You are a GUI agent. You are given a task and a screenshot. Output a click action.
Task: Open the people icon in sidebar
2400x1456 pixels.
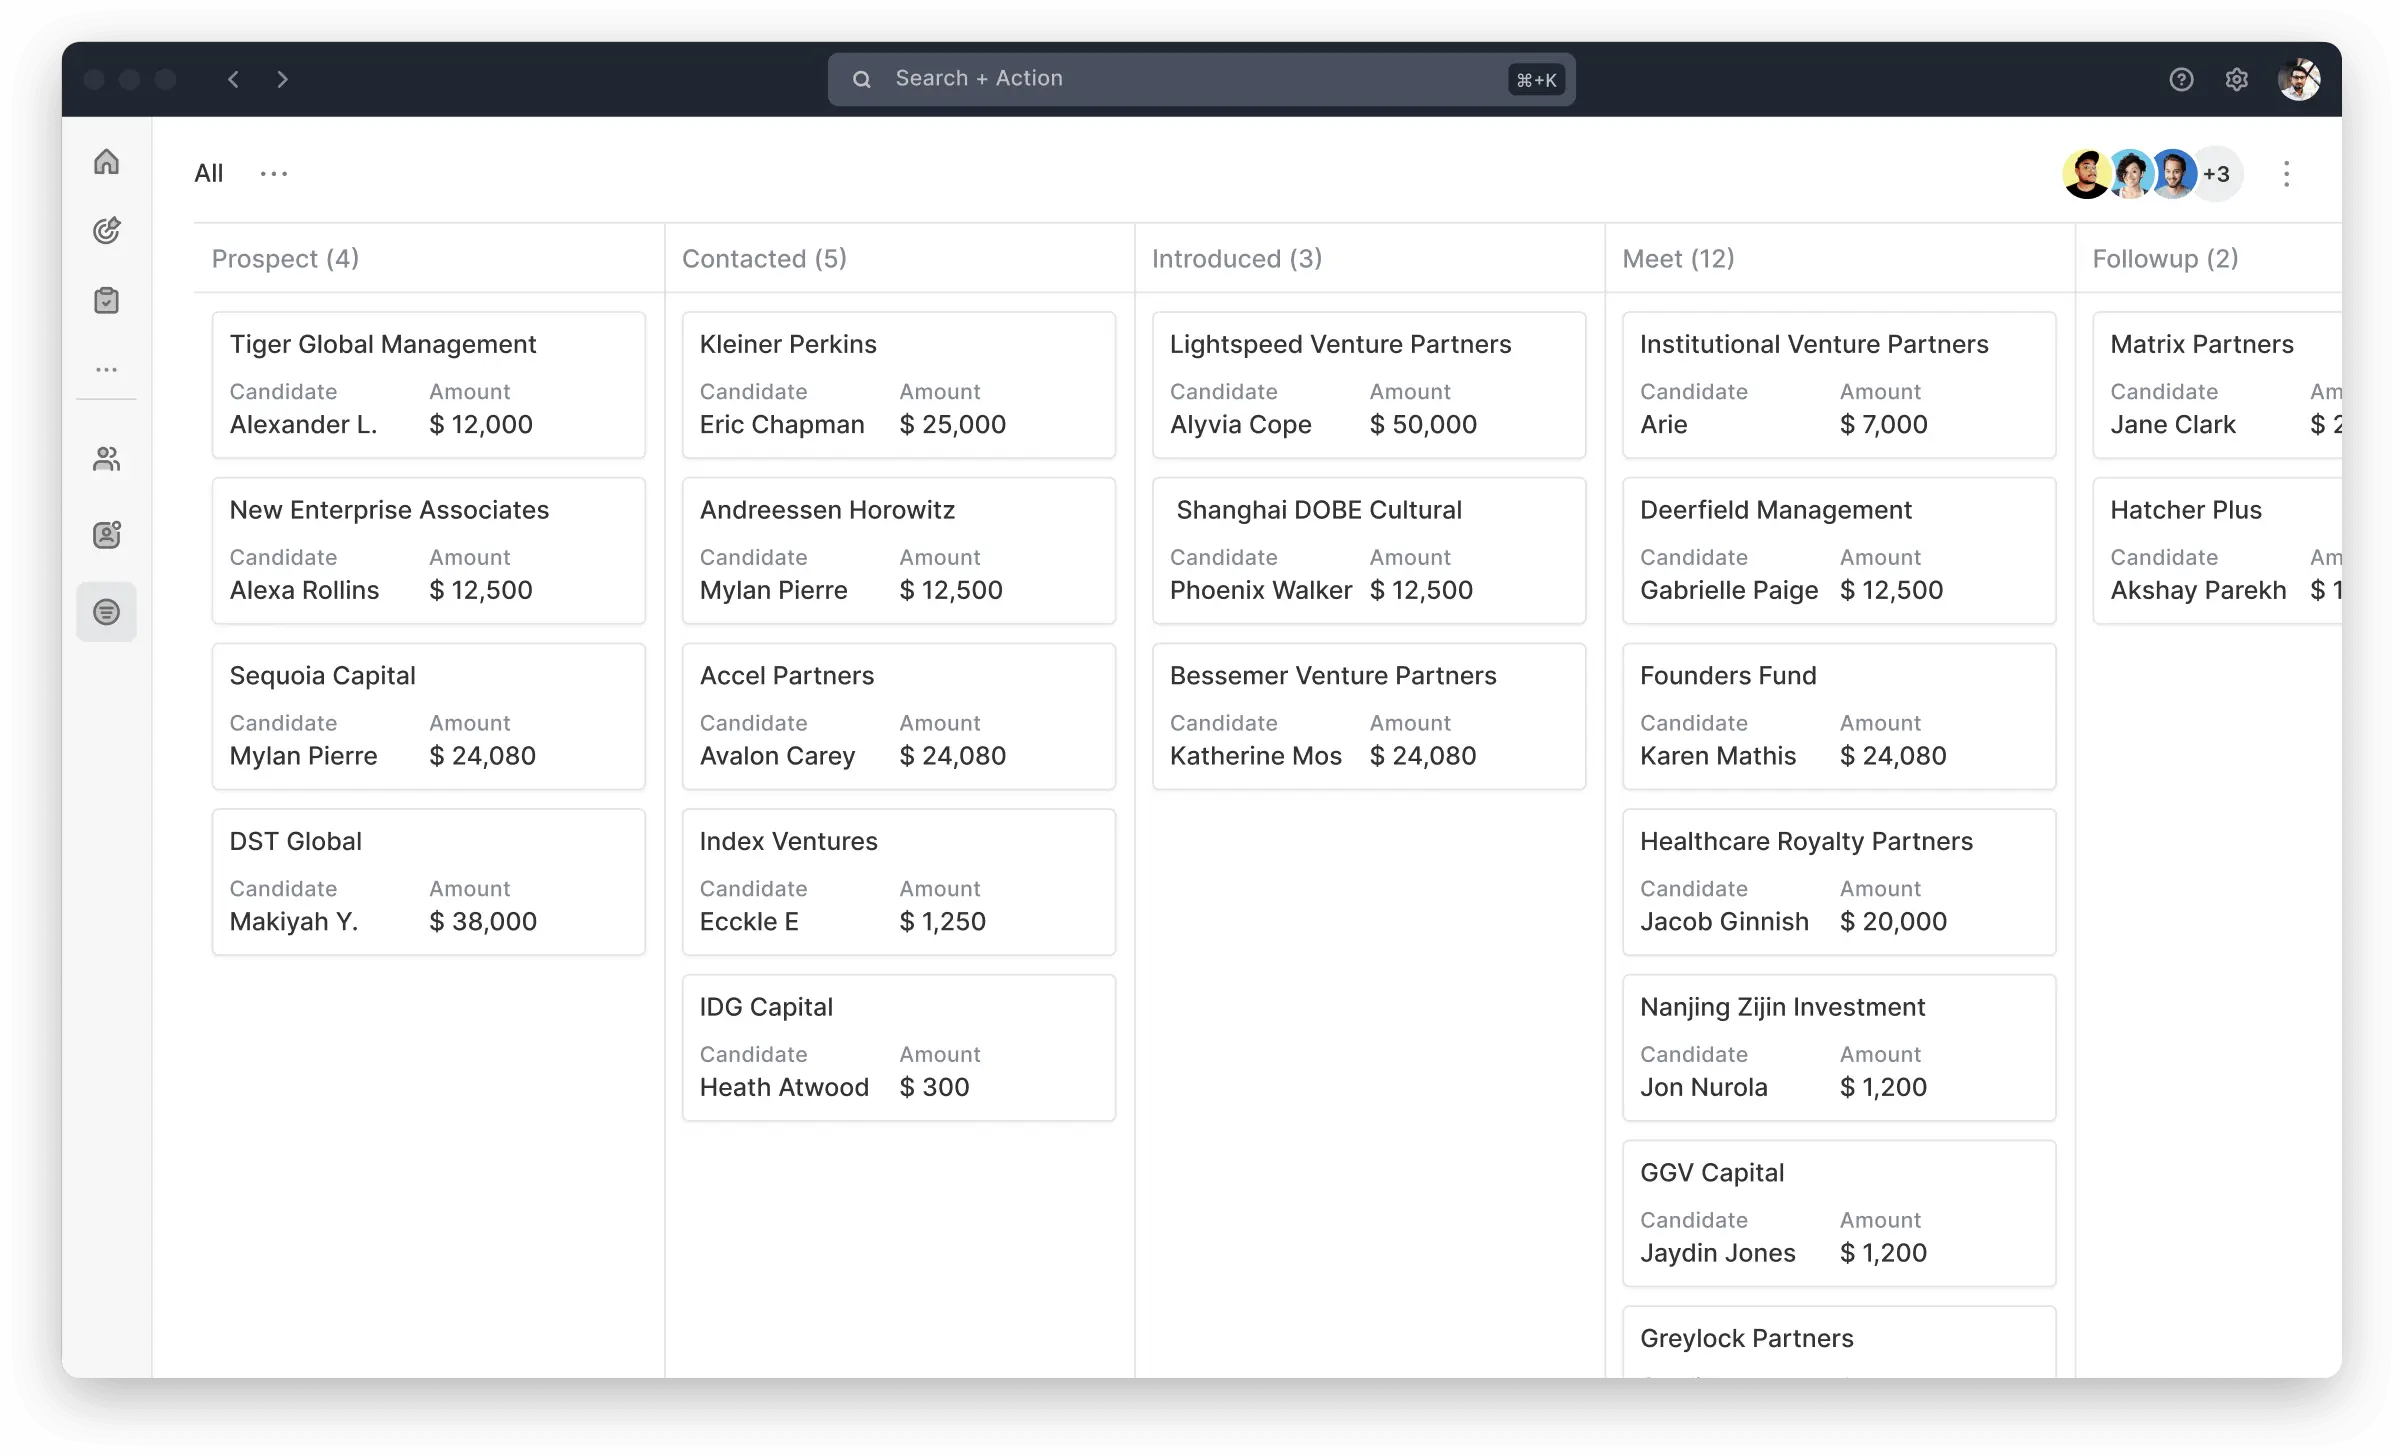[106, 459]
